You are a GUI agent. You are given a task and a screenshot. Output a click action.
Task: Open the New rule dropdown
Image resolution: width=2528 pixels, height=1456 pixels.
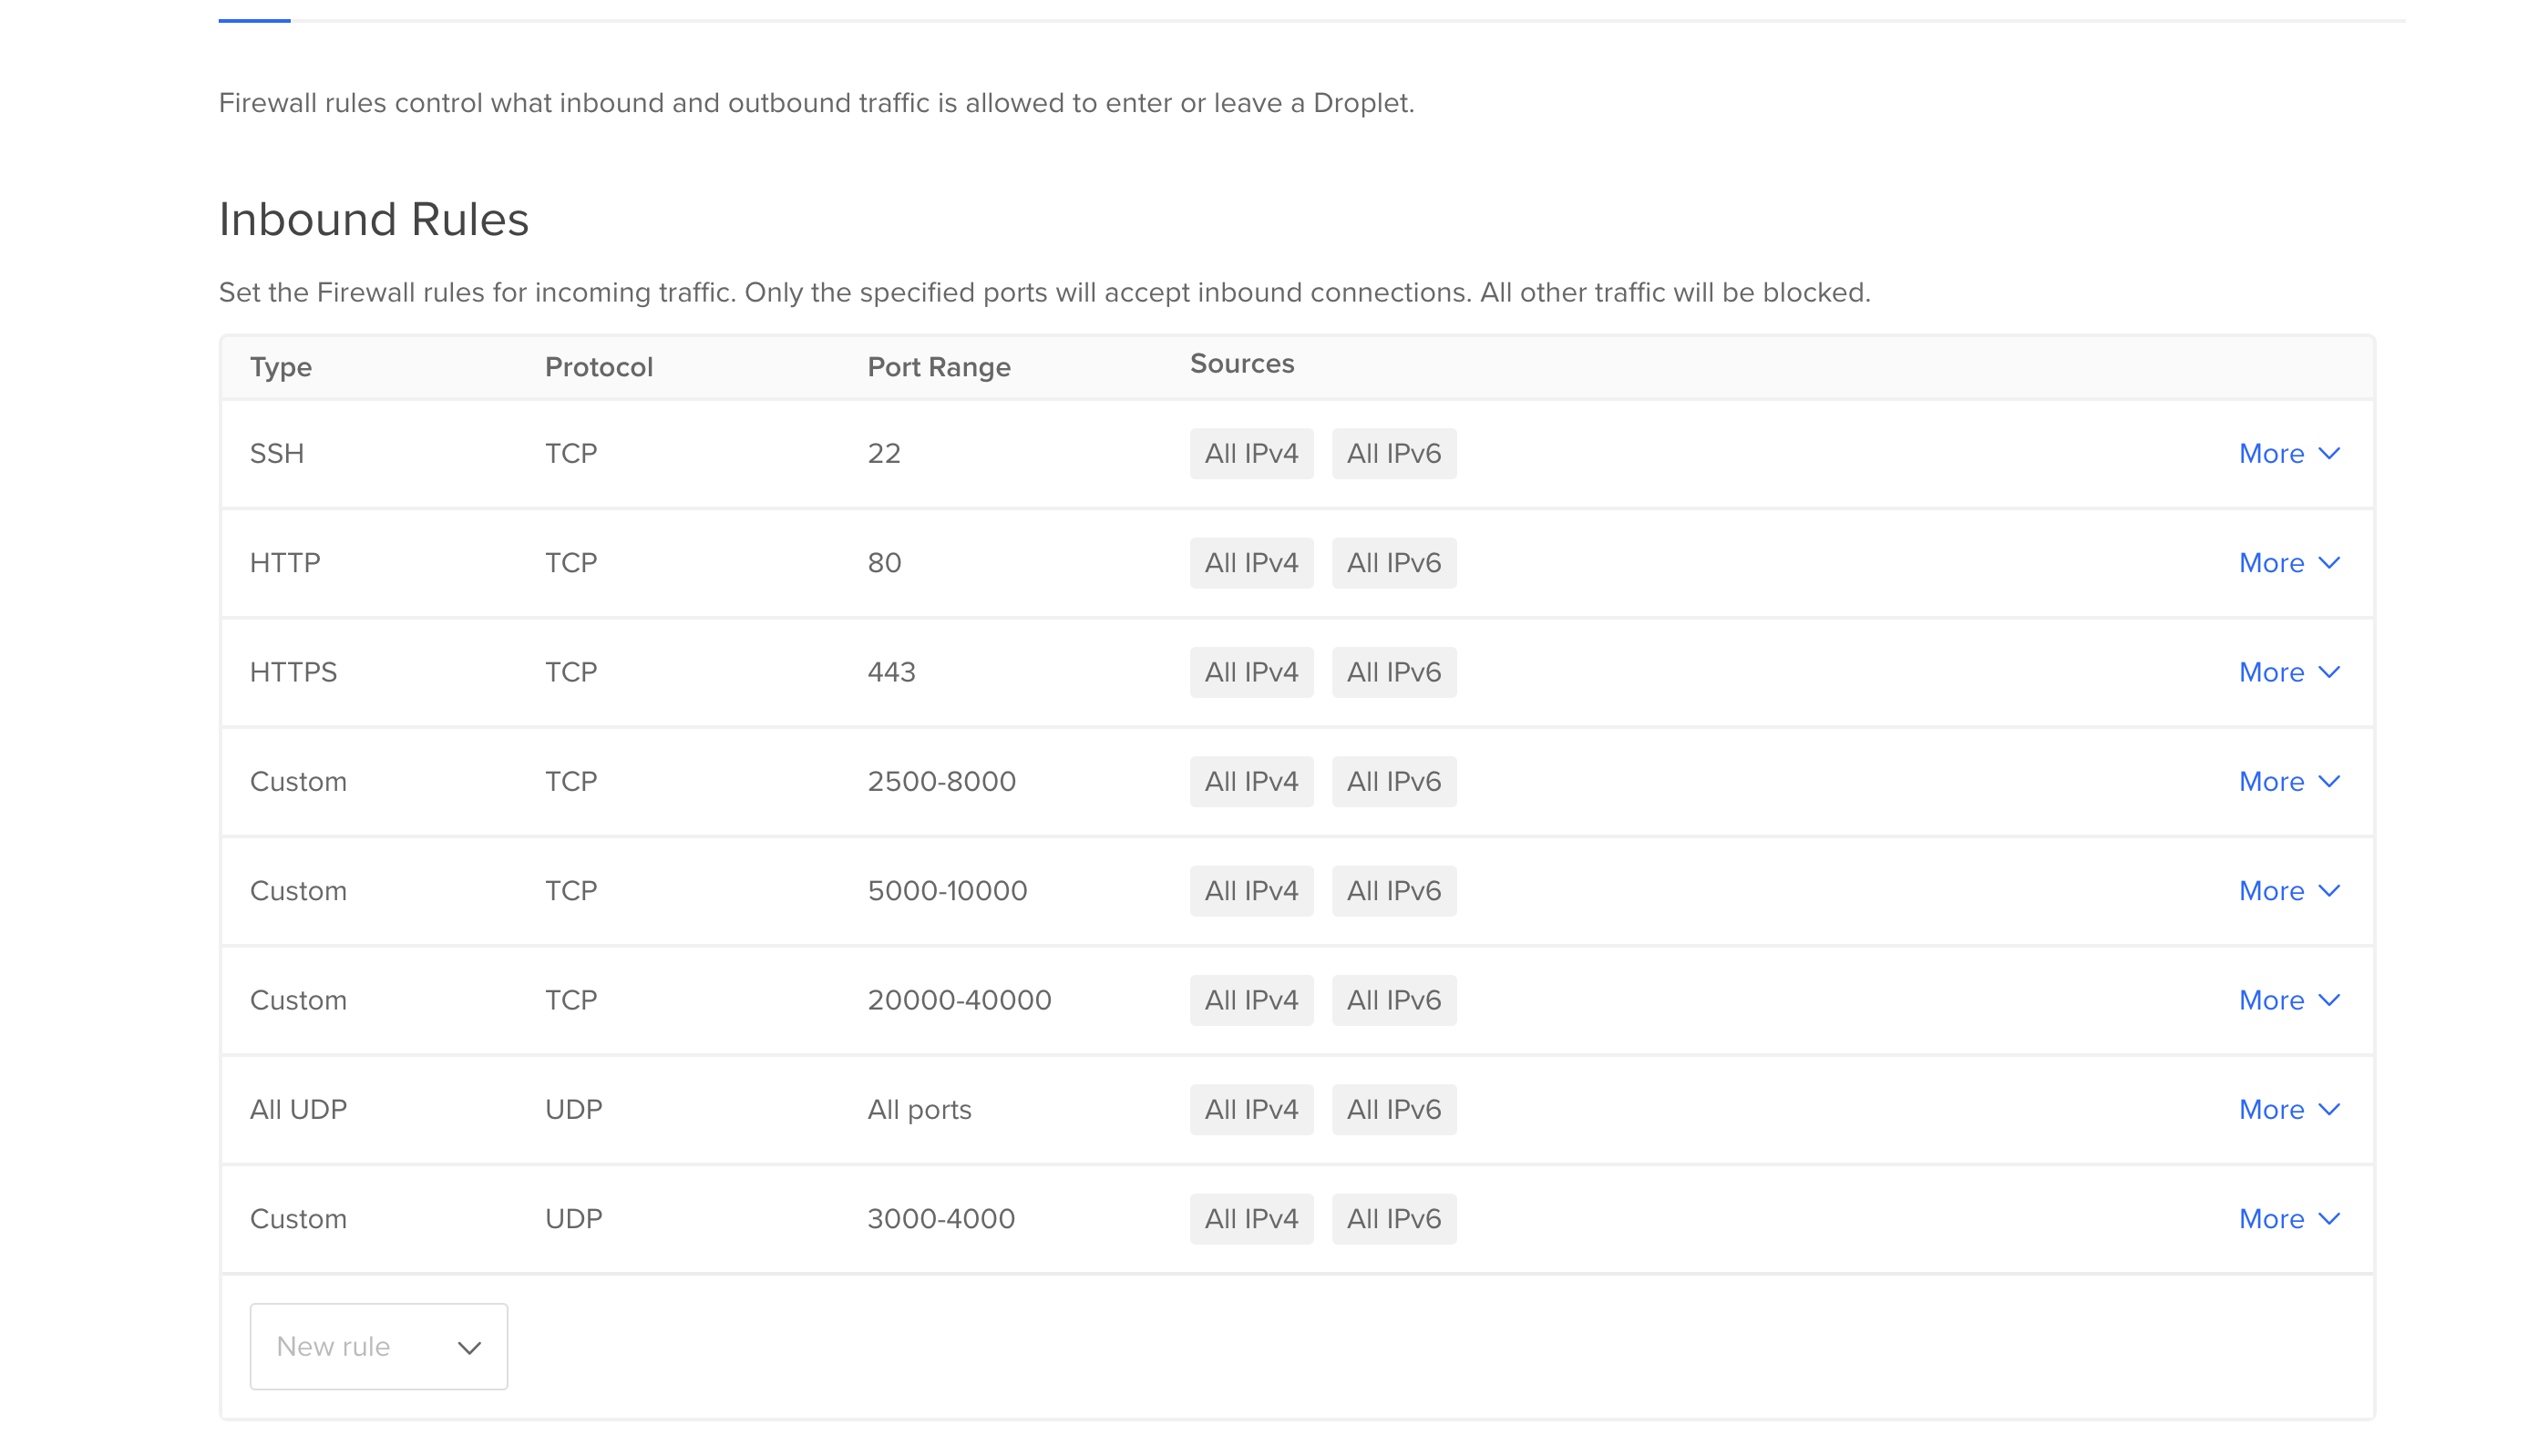(x=378, y=1346)
